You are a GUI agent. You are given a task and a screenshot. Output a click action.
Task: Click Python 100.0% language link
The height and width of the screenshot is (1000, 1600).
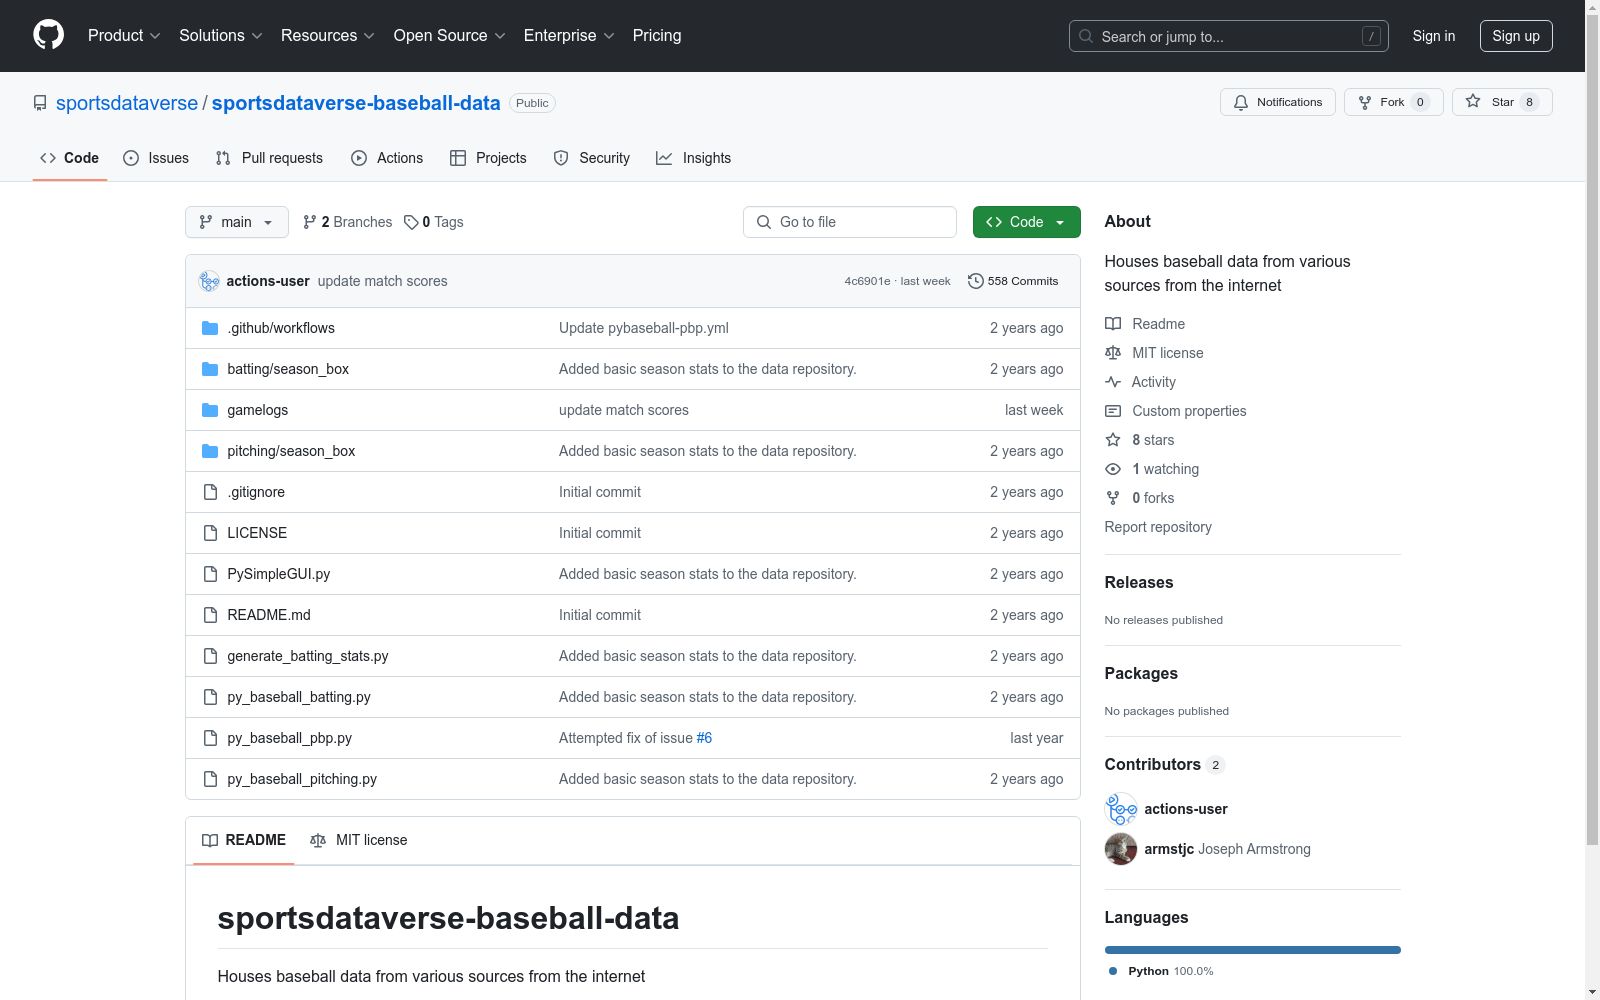coord(1161,971)
